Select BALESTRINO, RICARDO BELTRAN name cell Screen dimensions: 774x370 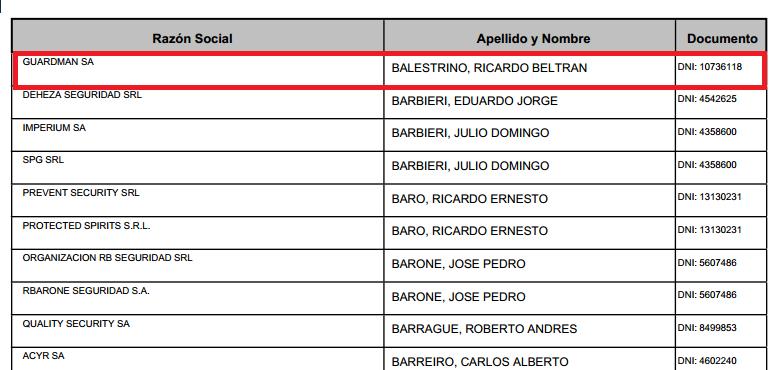pos(489,68)
